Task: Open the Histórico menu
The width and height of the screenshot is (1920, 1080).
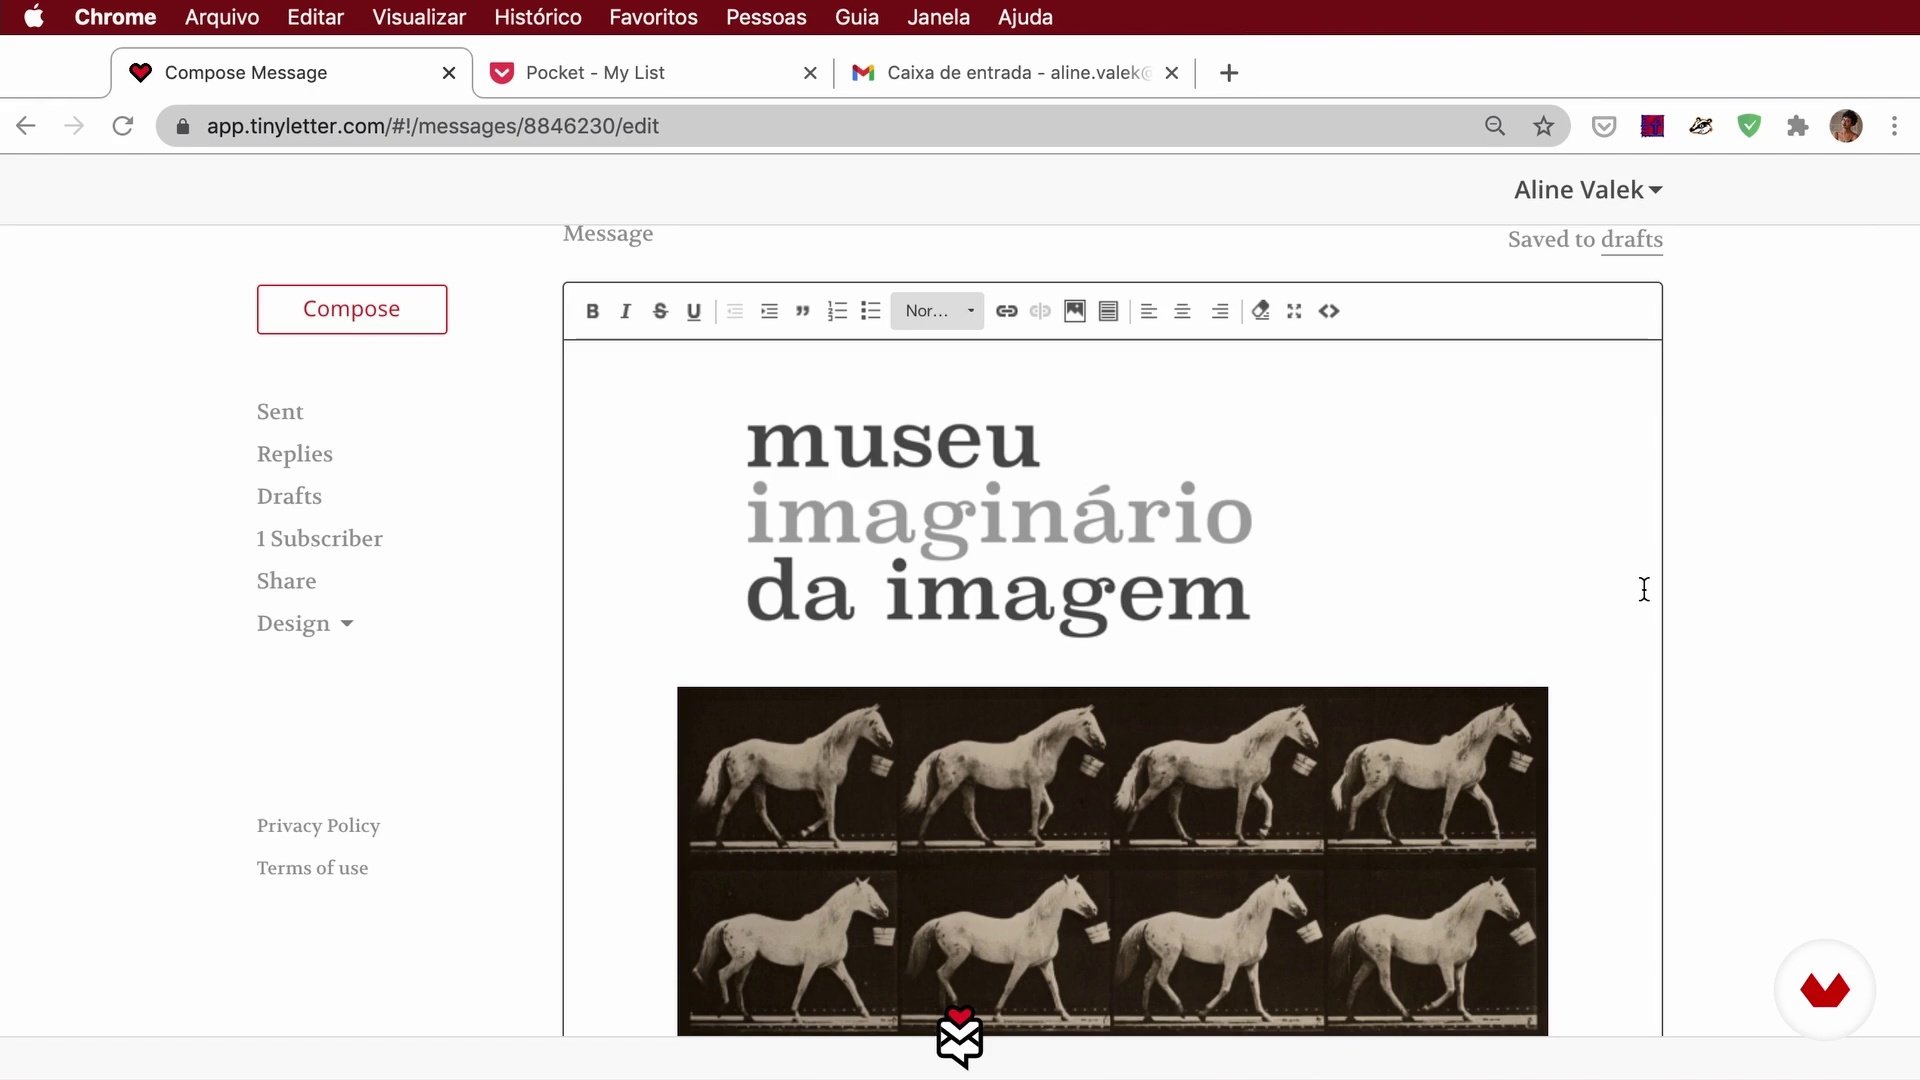Action: tap(538, 17)
